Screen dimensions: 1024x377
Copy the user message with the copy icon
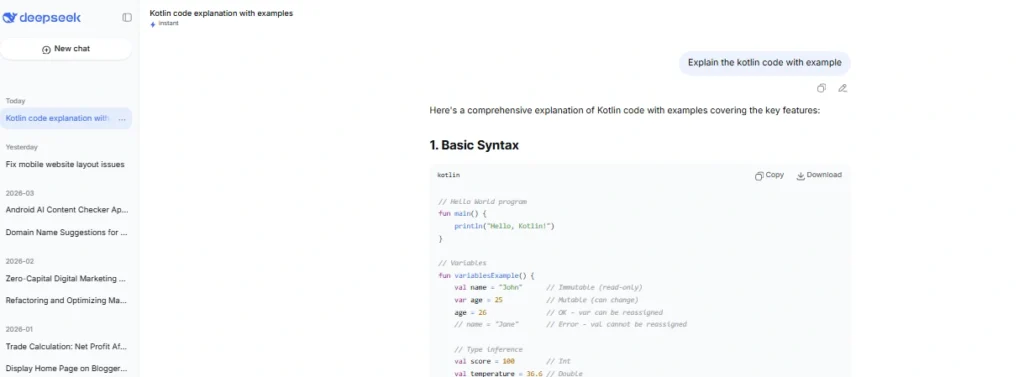822,88
